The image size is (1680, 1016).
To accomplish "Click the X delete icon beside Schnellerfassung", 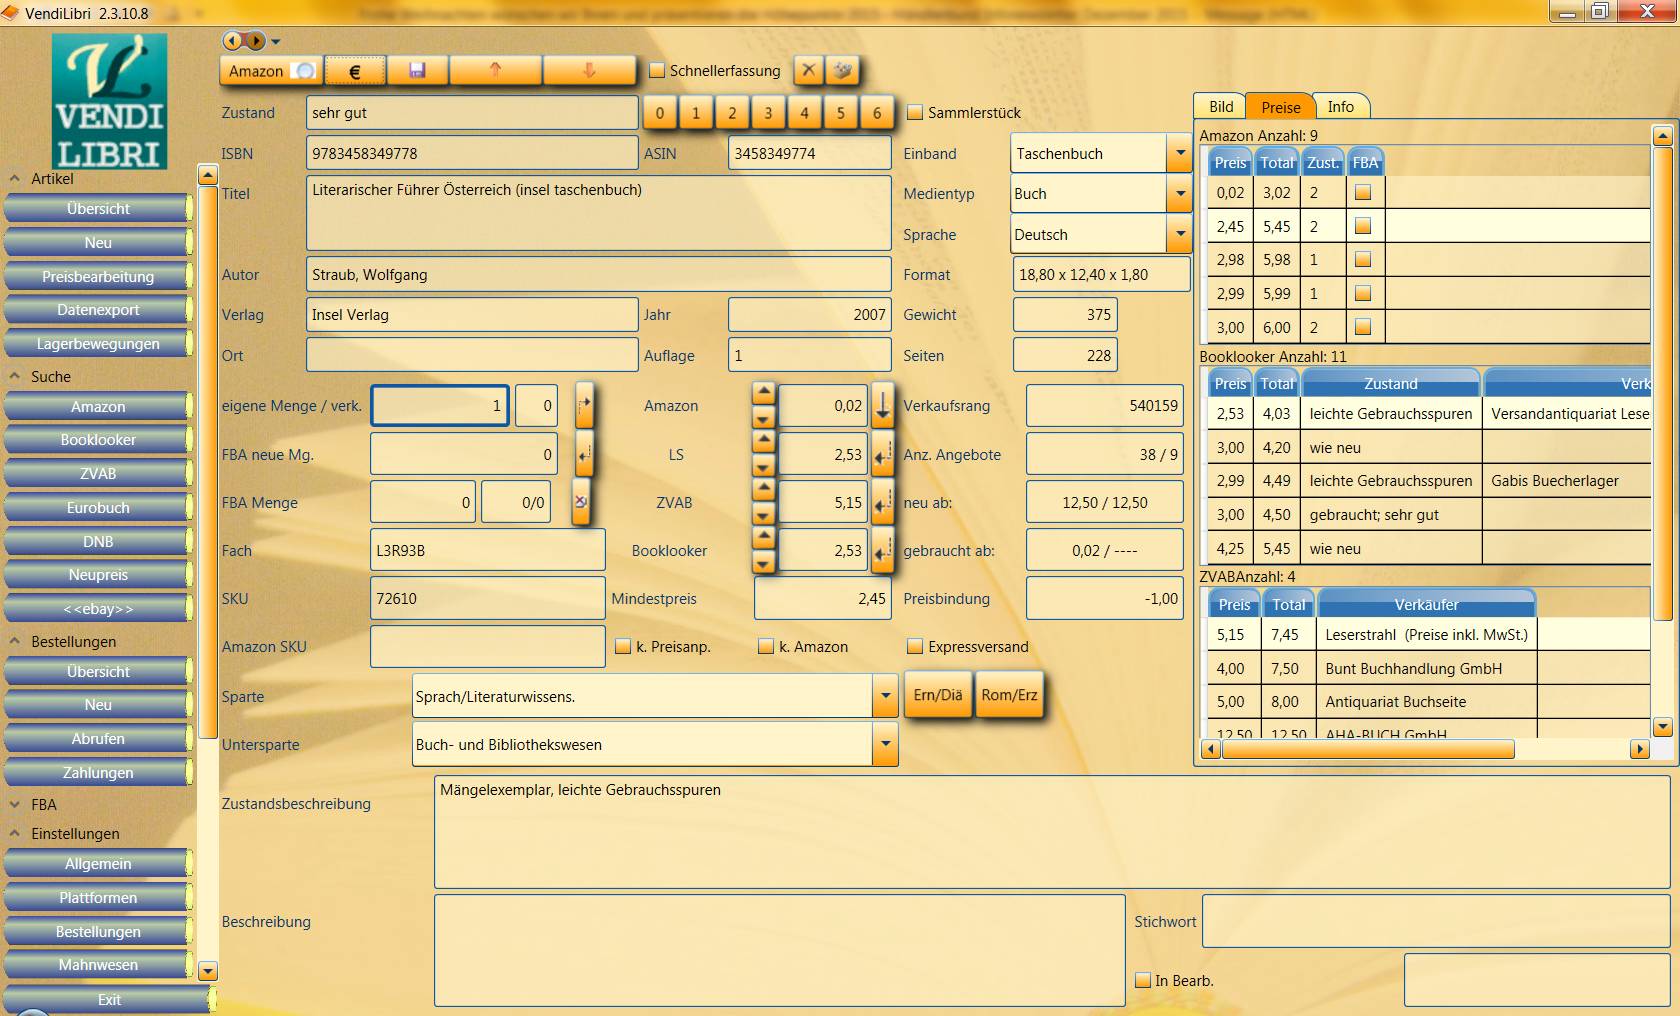I will [809, 70].
